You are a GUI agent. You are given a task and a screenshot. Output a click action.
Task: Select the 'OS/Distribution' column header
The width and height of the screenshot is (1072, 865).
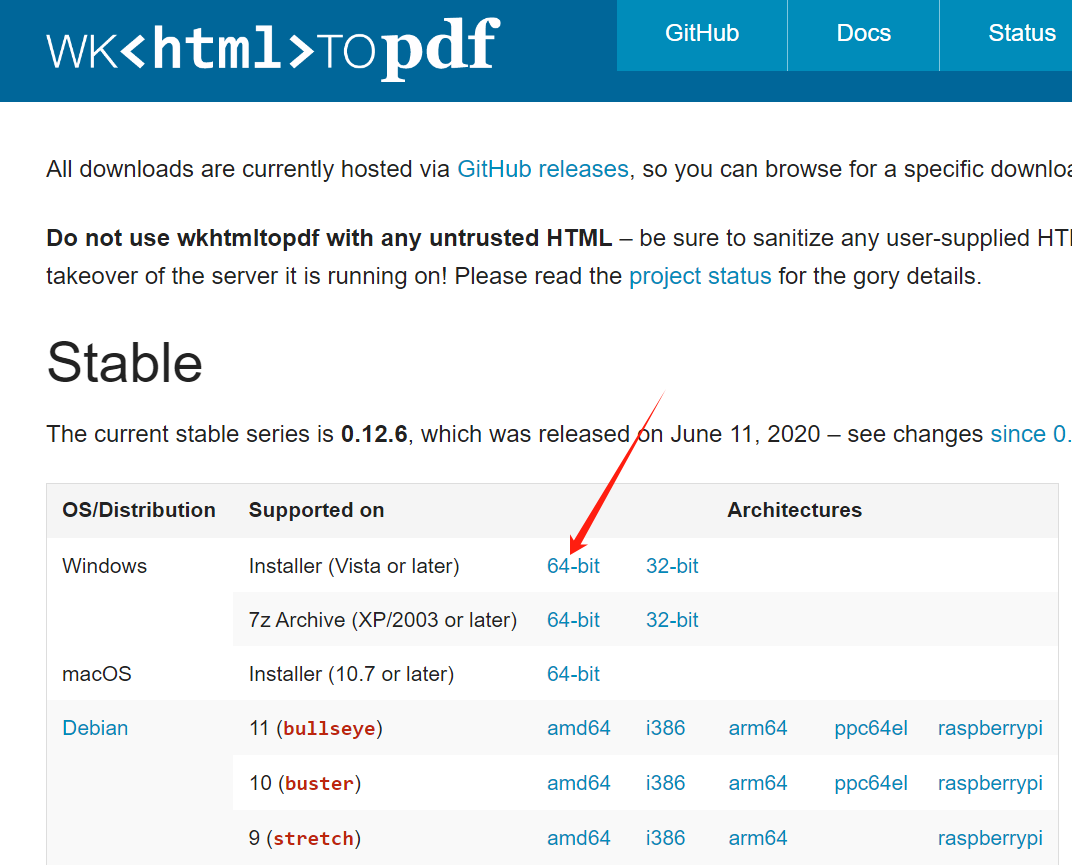coord(139,510)
